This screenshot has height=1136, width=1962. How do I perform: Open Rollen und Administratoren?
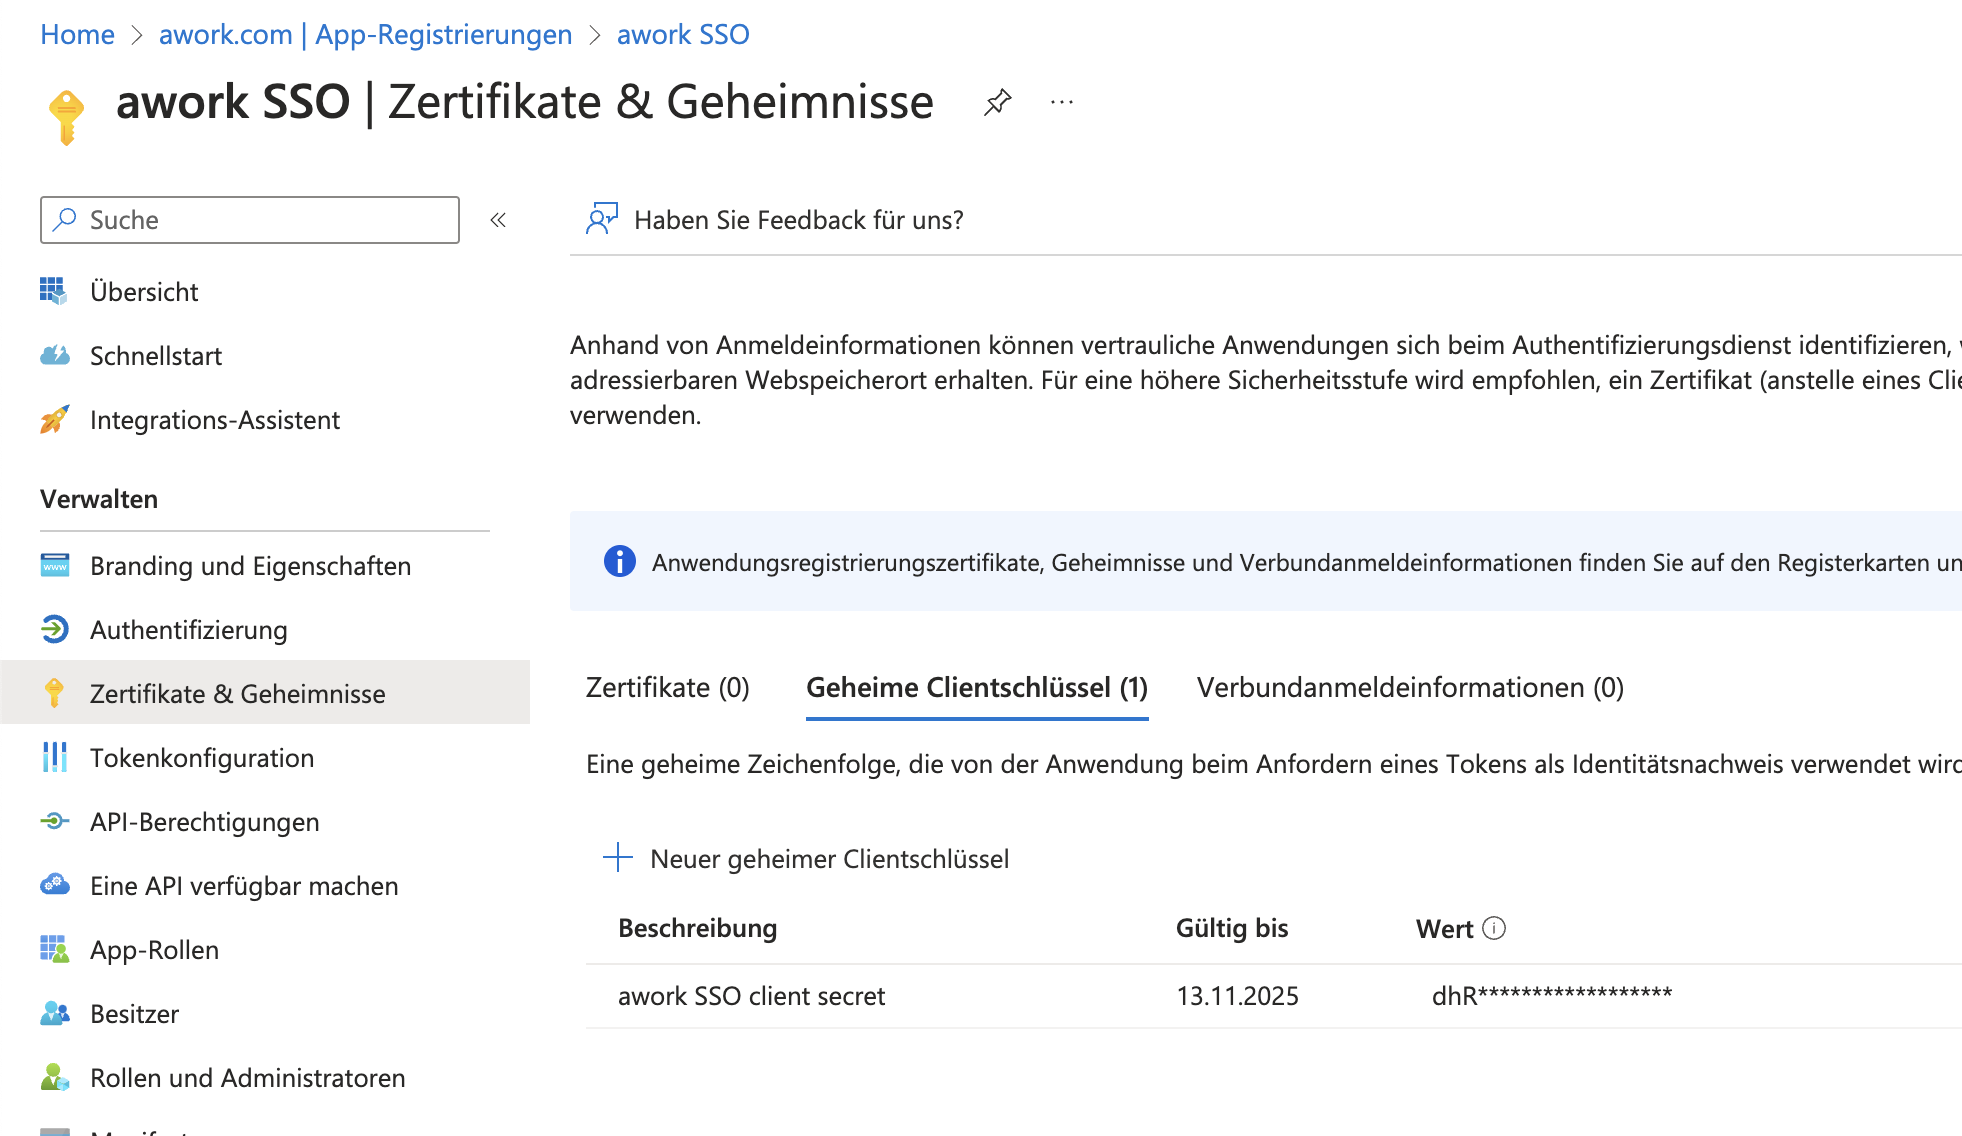tap(247, 1078)
